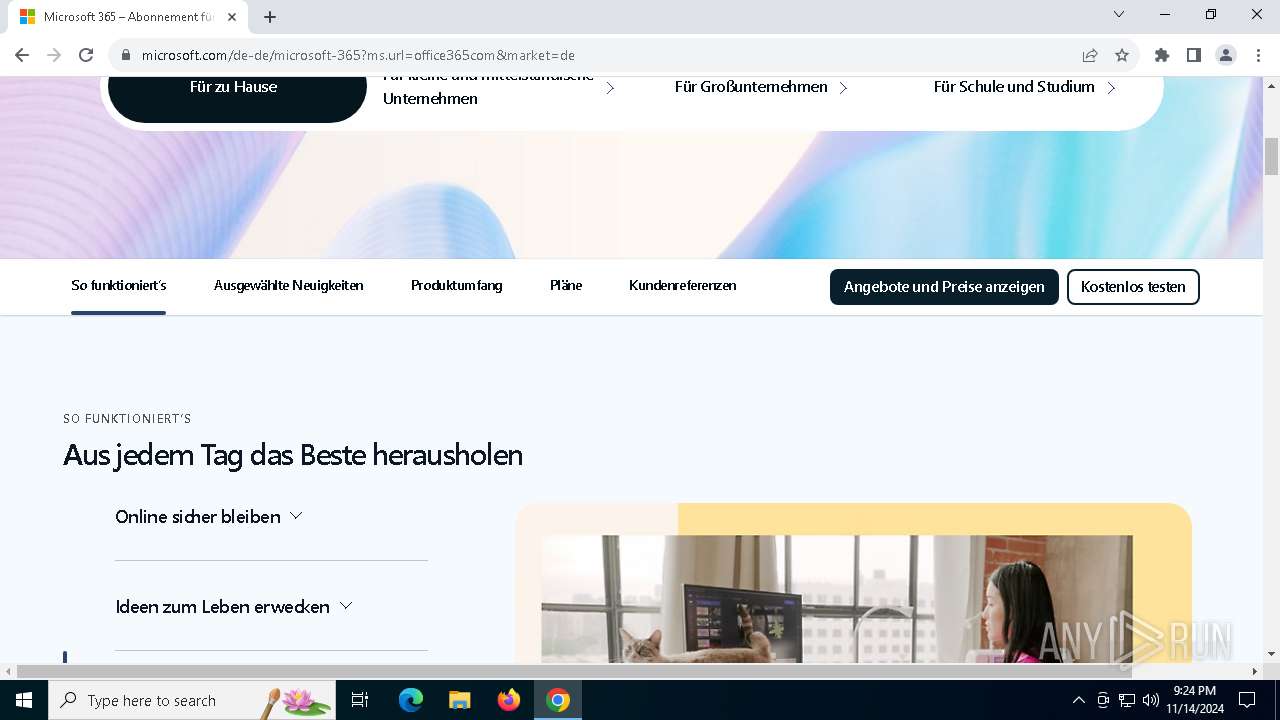Screen dimensions: 1280x720
Task: Jump to Ausgewählte Neuigkeiten section
Action: pos(288,286)
